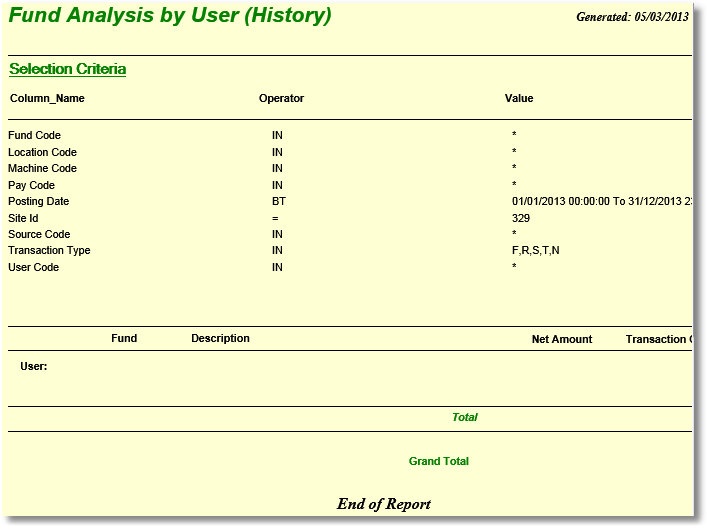Click the 'User:' group label
Image resolution: width=707 pixels, height=529 pixels.
click(x=34, y=366)
